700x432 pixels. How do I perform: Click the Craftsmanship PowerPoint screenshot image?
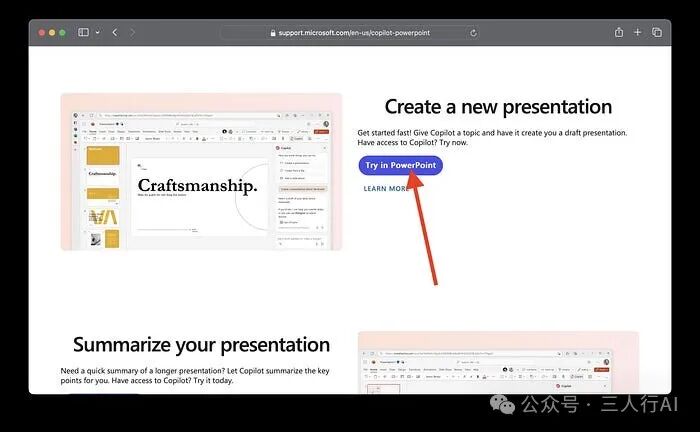coord(201,172)
